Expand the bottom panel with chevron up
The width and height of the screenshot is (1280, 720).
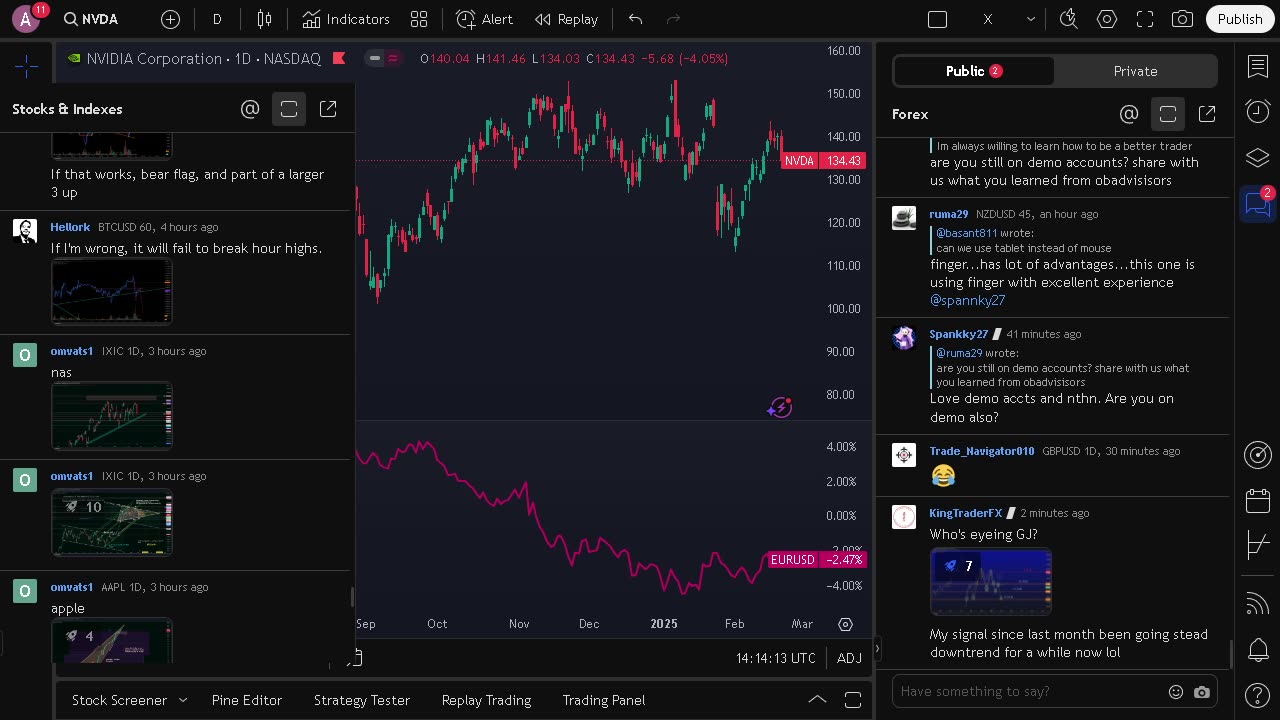click(x=817, y=700)
